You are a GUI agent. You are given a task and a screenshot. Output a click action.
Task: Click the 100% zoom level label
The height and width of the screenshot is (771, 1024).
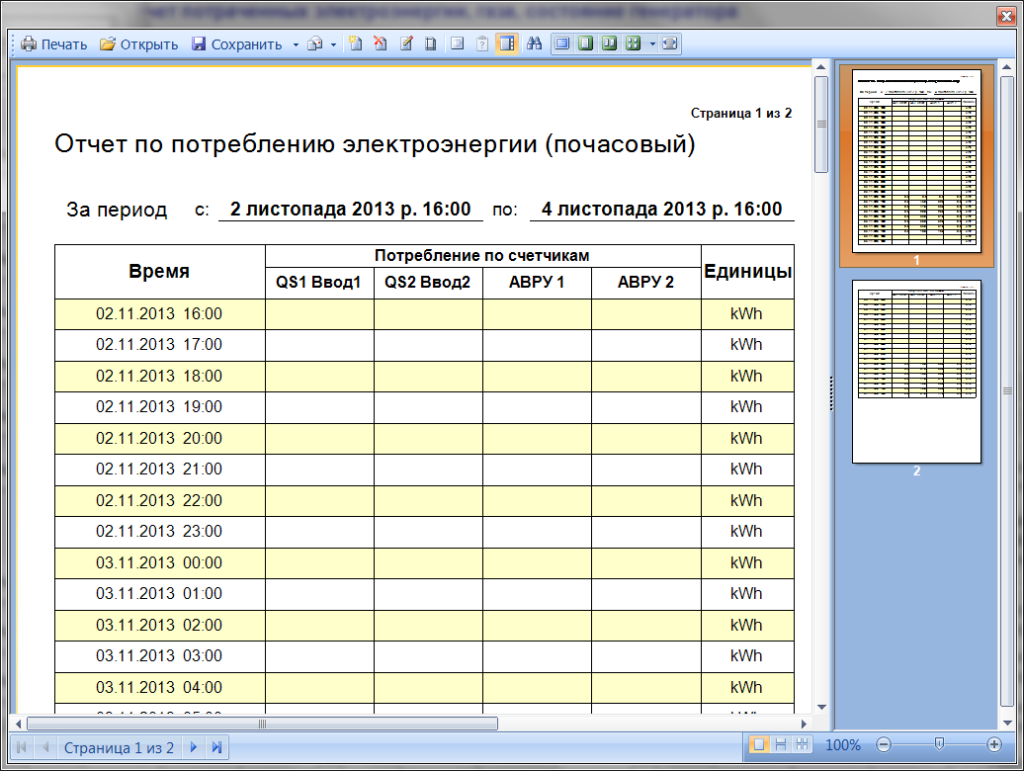click(x=843, y=745)
